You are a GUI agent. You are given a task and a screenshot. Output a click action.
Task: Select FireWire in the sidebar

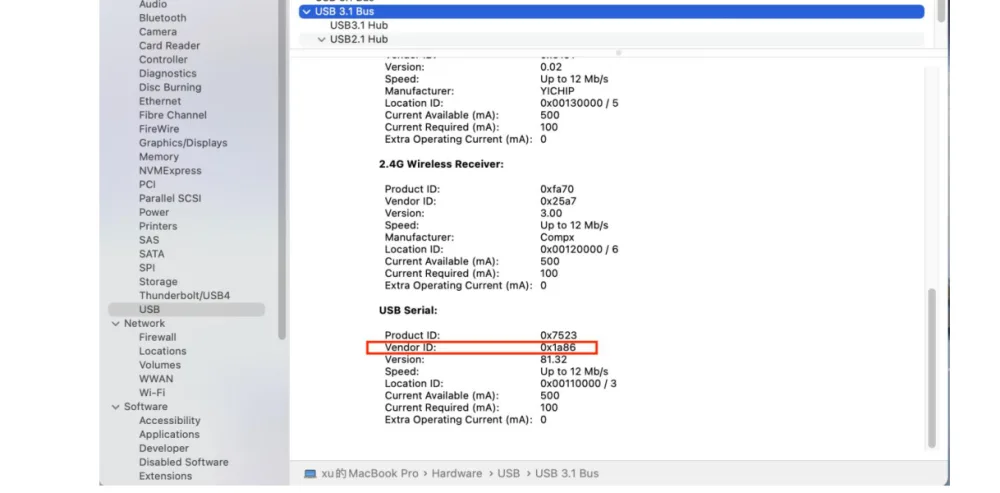point(158,129)
